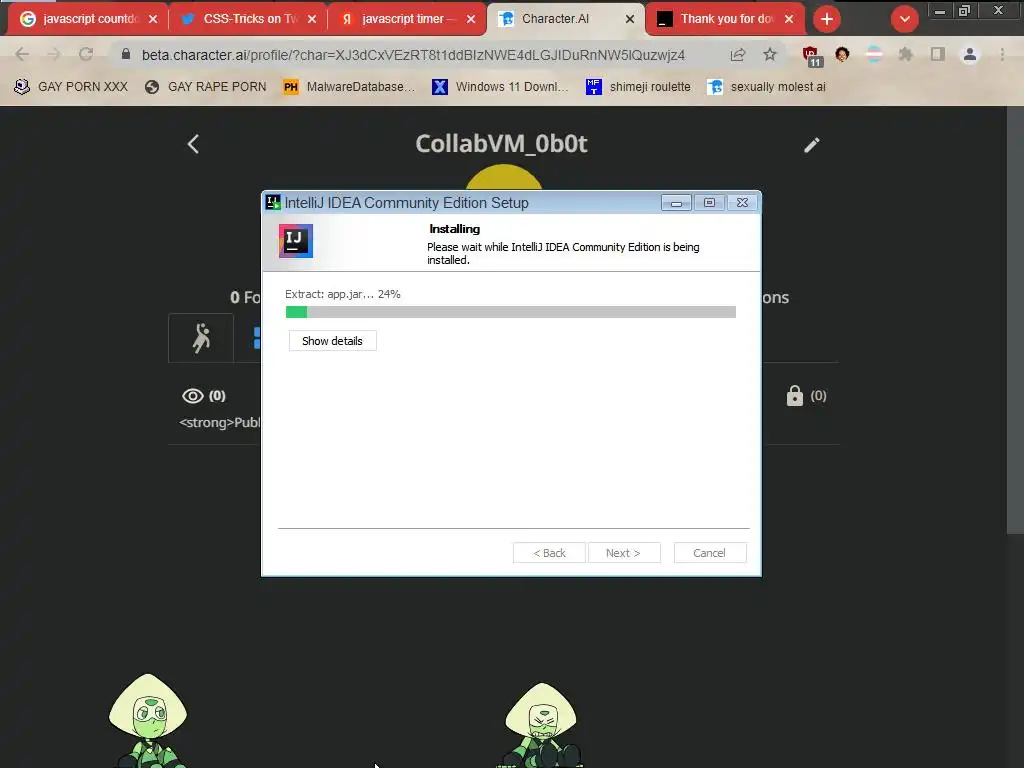
Task: Click the browser forward arrow
Action: [x=54, y=54]
